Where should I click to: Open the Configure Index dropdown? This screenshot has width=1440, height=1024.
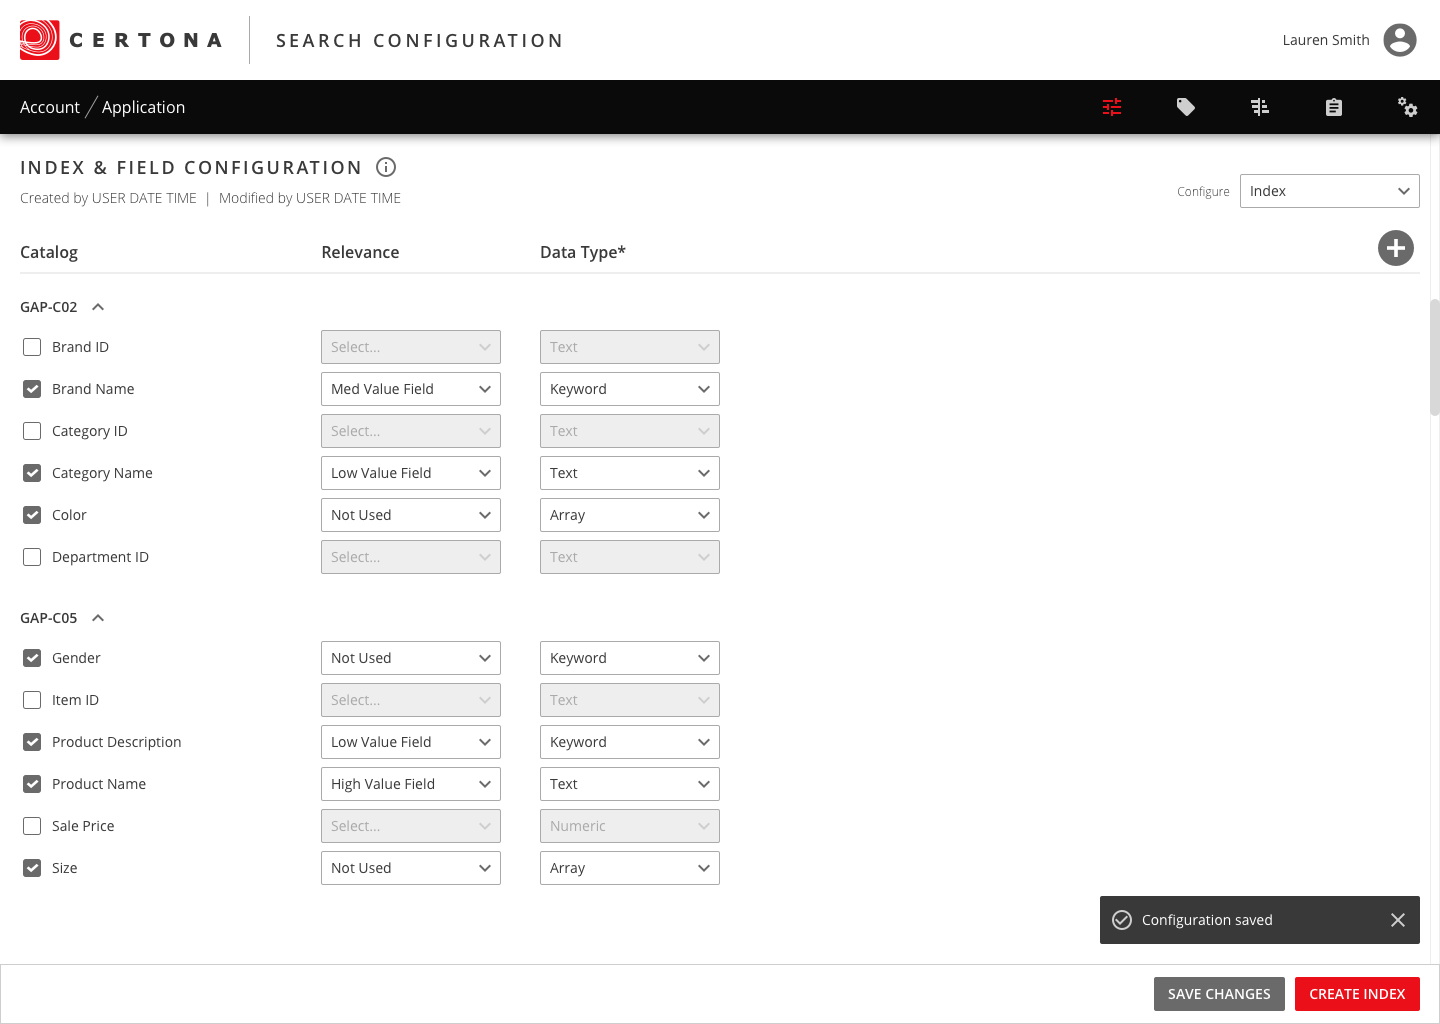coord(1330,191)
